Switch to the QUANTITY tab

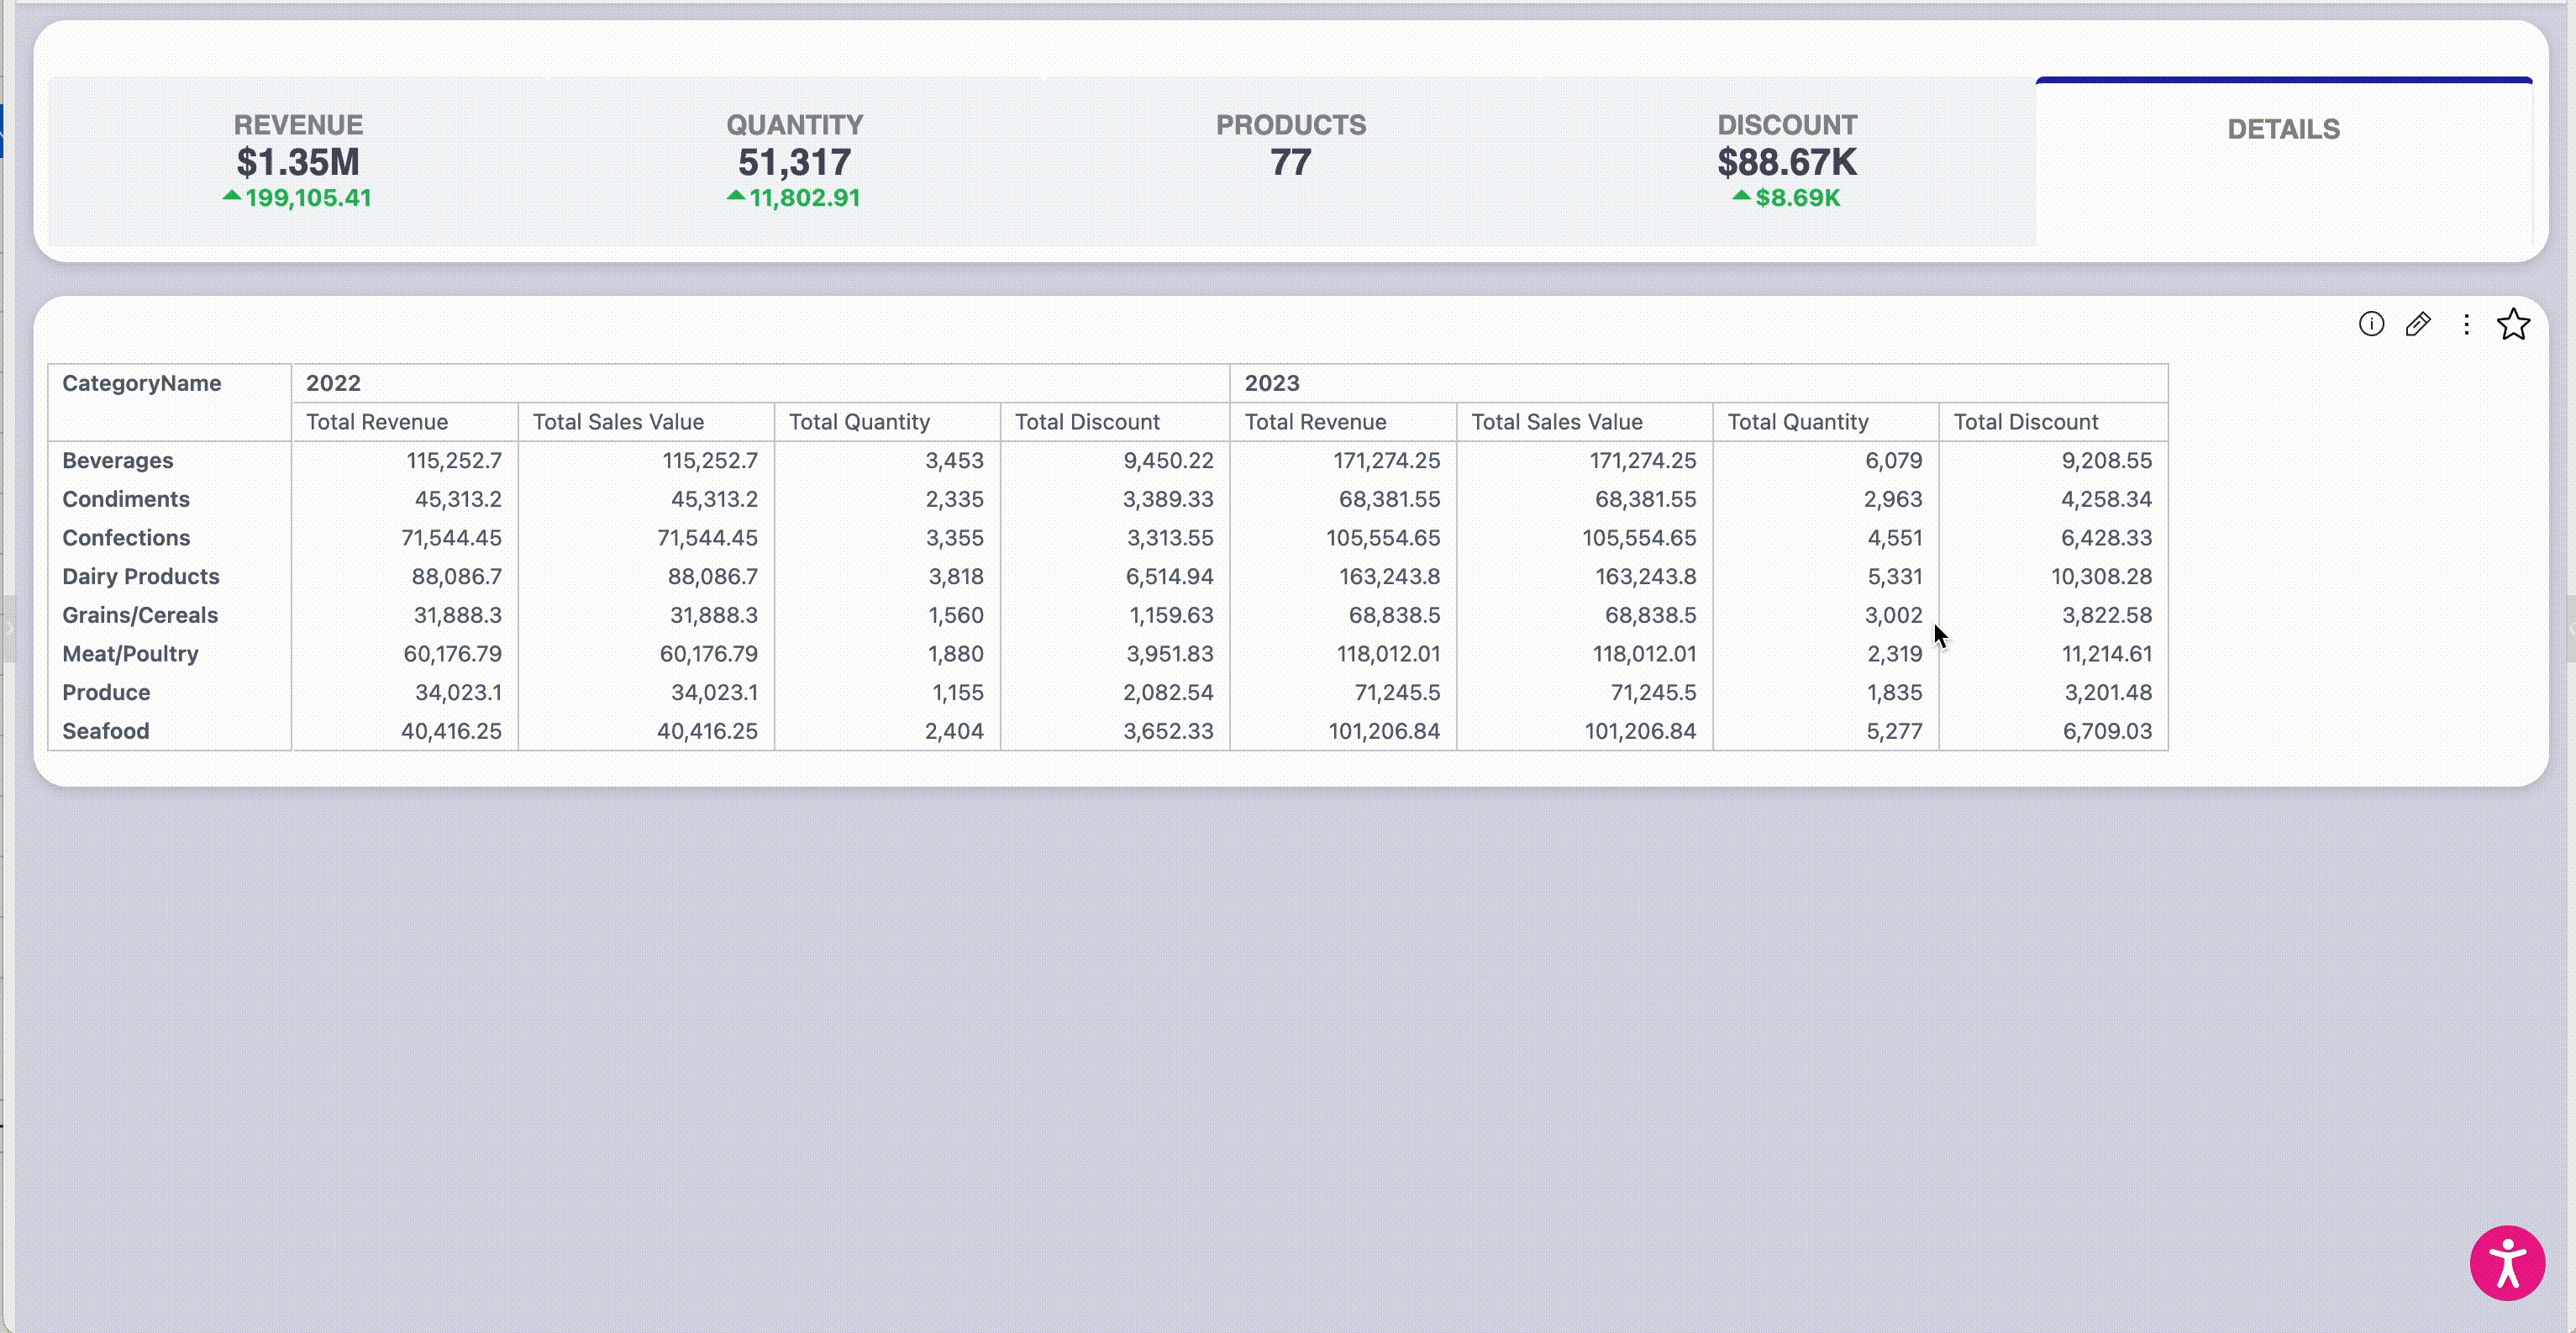click(x=794, y=161)
